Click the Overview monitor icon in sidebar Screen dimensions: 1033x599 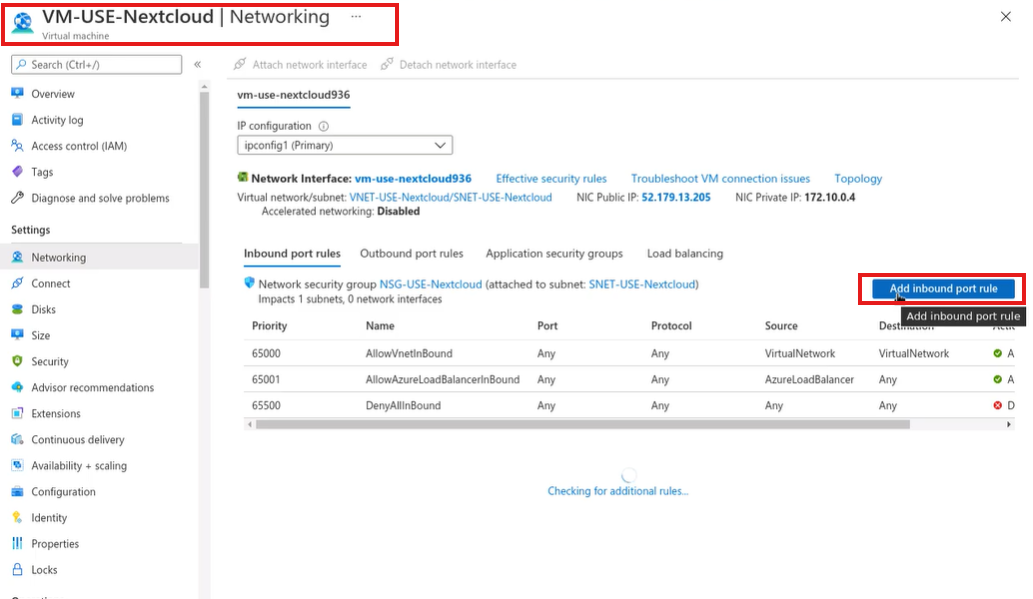click(18, 94)
